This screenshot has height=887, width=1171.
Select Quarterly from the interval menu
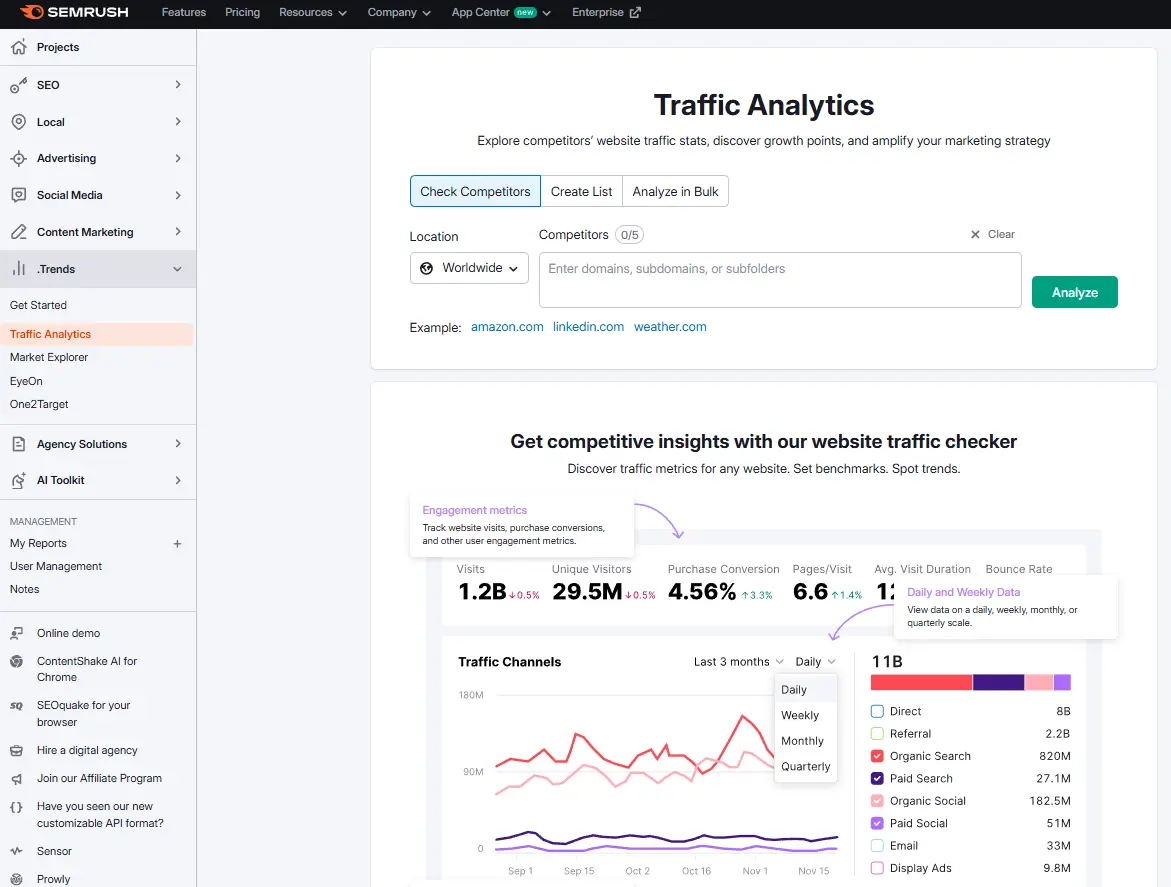pyautogui.click(x=806, y=767)
